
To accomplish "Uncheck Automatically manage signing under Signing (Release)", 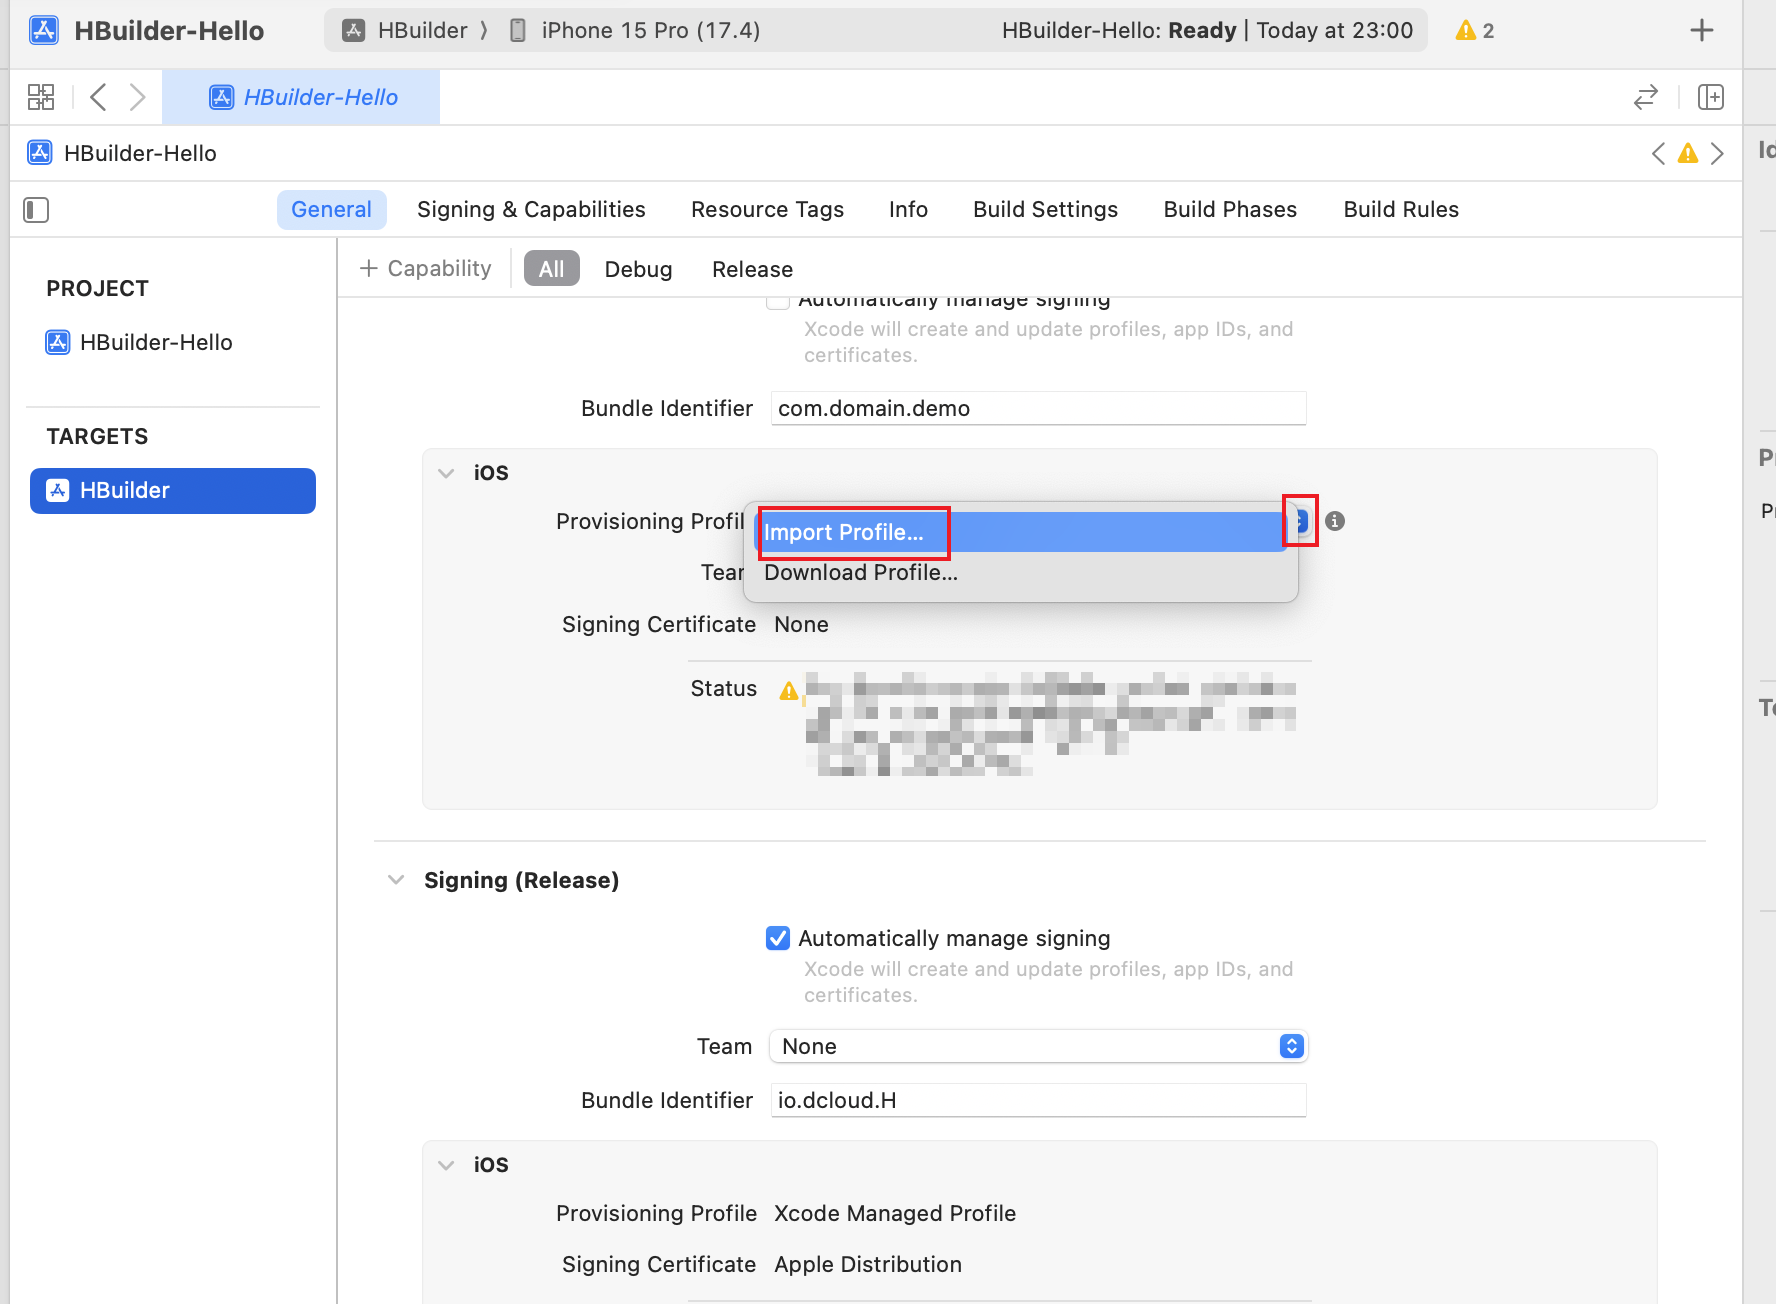I will [x=778, y=938].
